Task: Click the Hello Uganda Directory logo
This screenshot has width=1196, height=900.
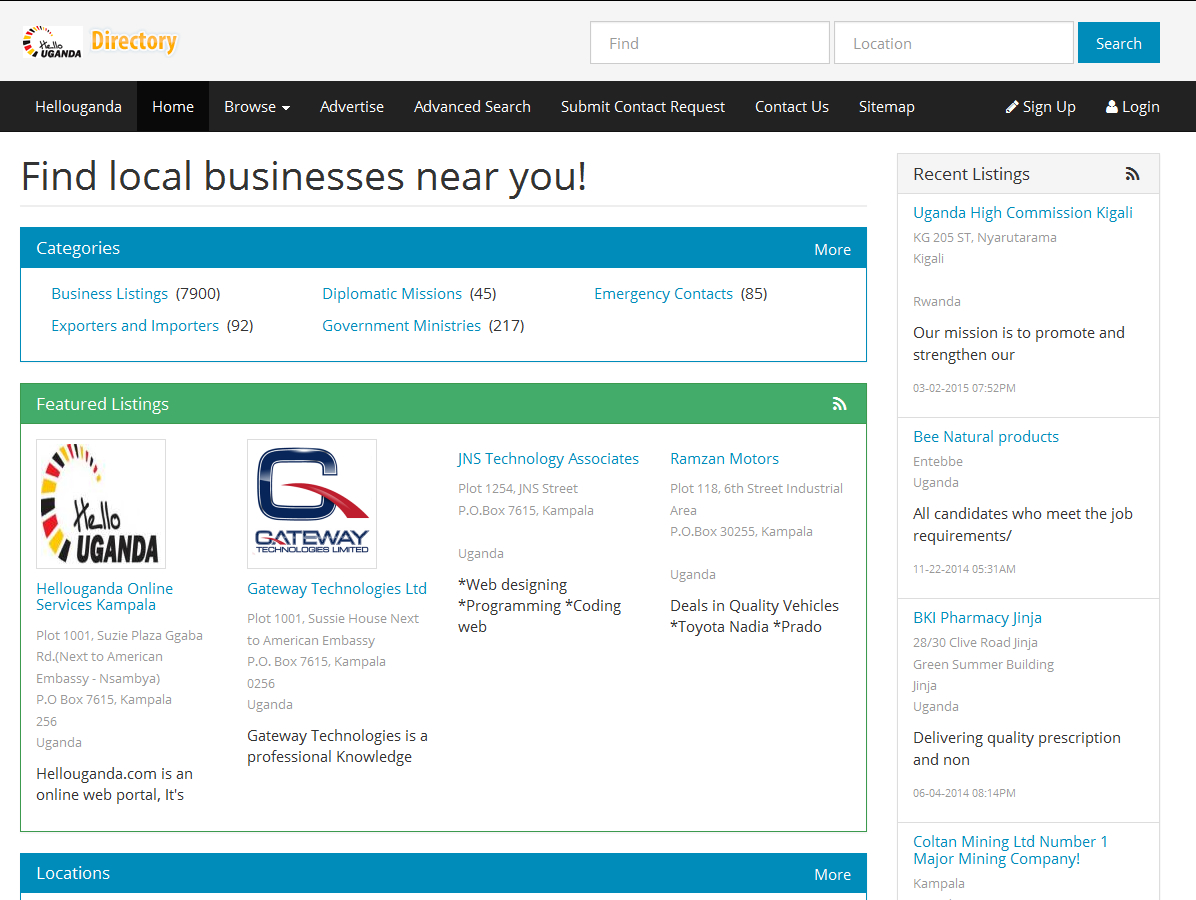Action: click(100, 42)
